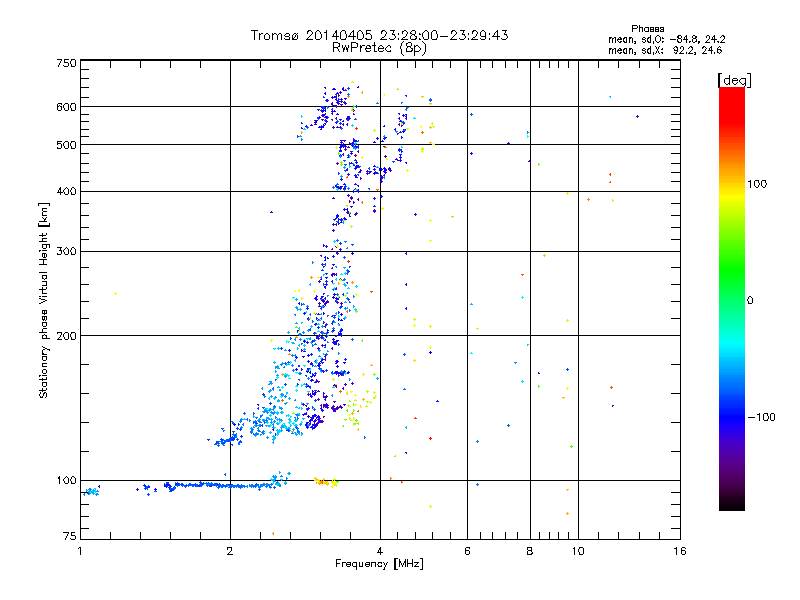Screen dimensions: 800x600
Task: Click the y-axis tick label '500'
Action: pyautogui.click(x=66, y=145)
